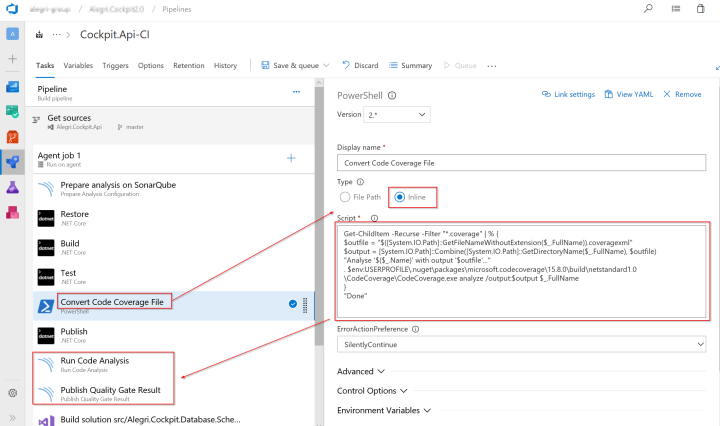
Task: Select the File Path radio button
Action: click(346, 197)
